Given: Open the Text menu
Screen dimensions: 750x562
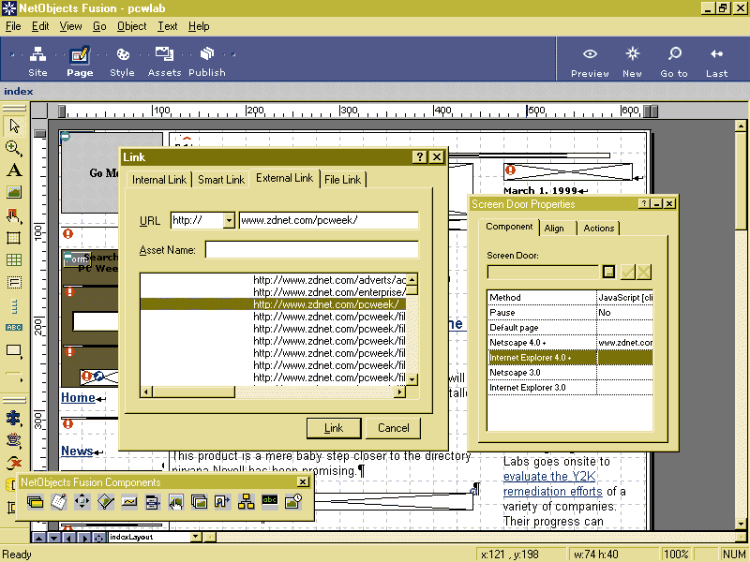Looking at the screenshot, I should click(167, 26).
